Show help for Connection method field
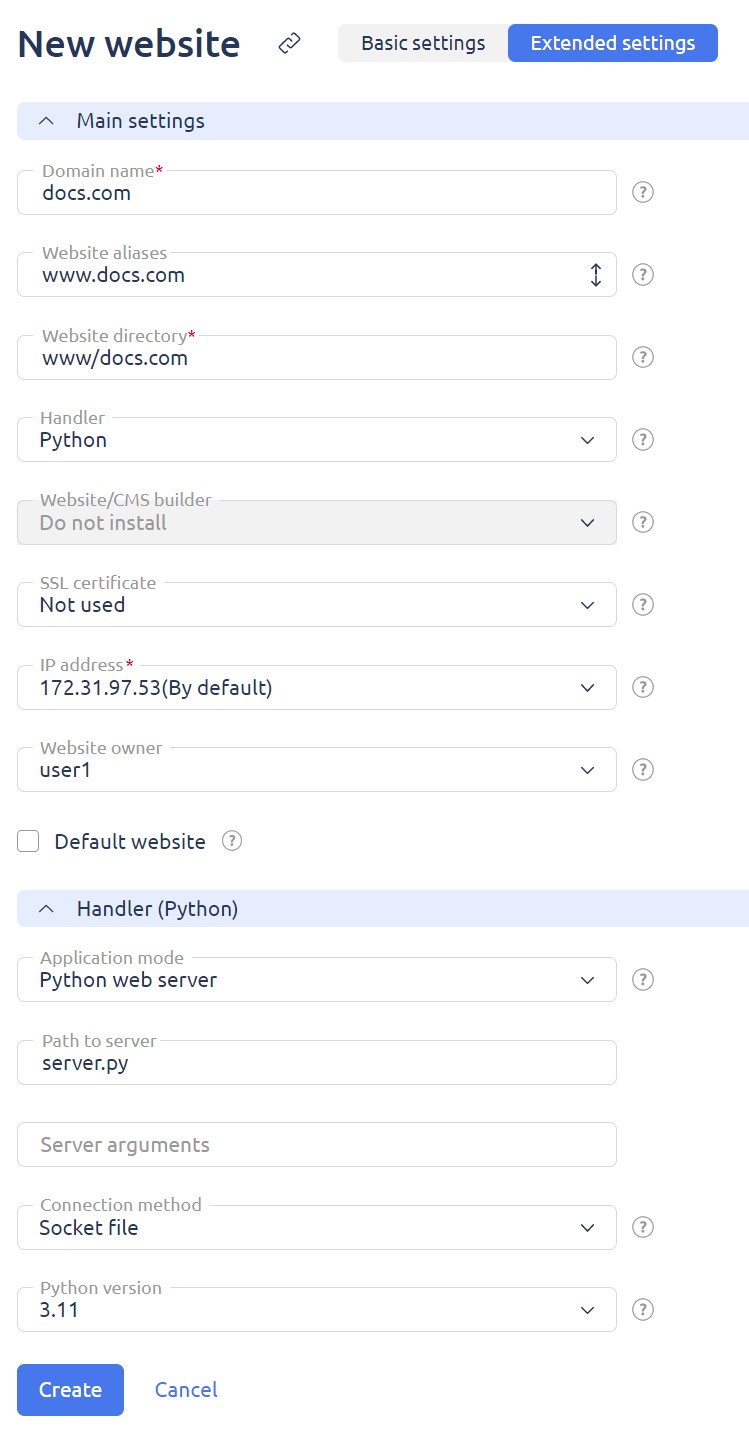Viewport: 749px width, 1429px height. pyautogui.click(x=644, y=1227)
